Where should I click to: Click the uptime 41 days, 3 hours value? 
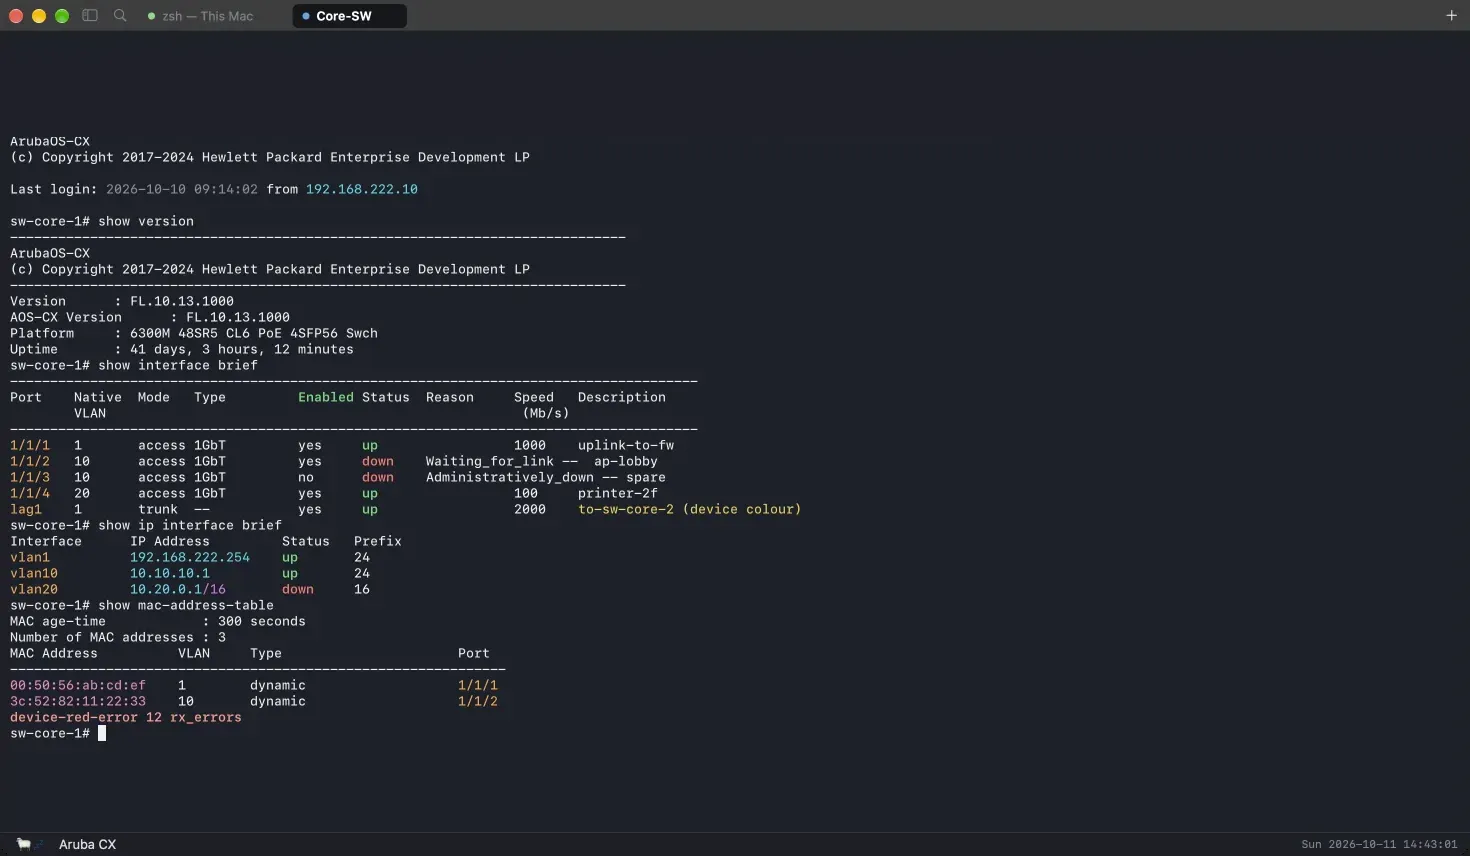[242, 349]
